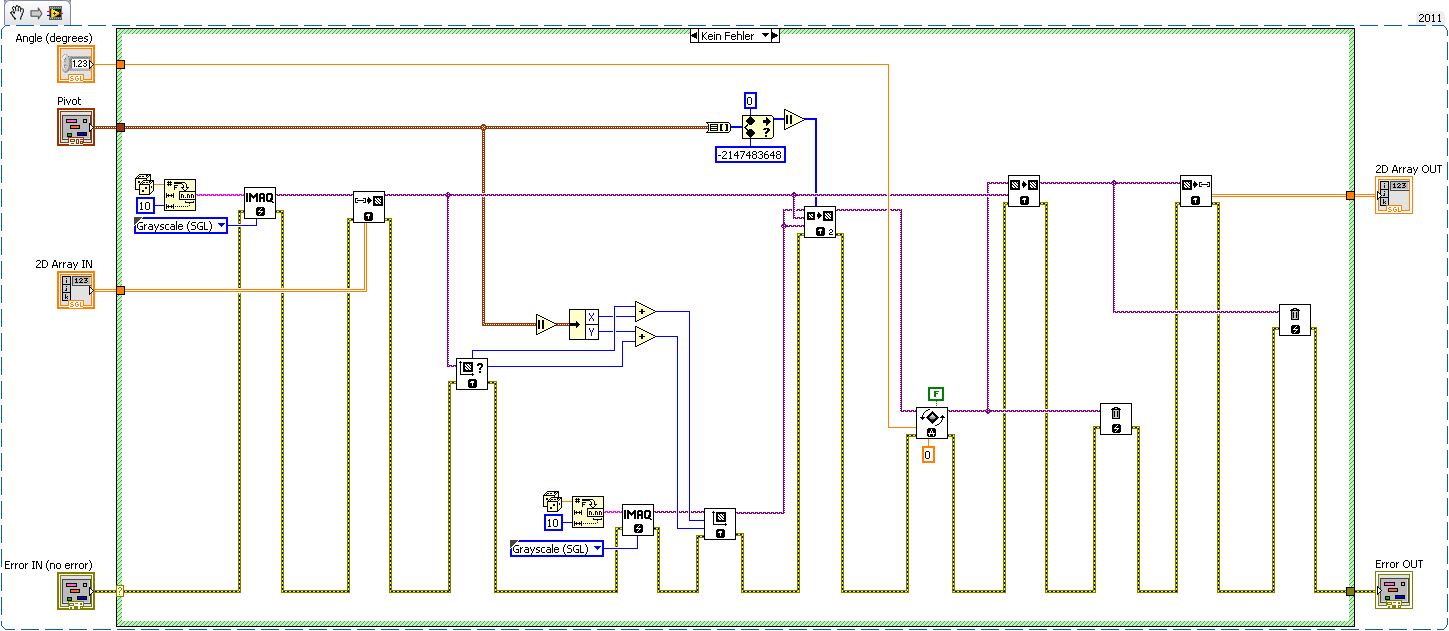The width and height of the screenshot is (1449, 631).
Task: Select the IMAQ image copy node marked 2
Action: point(820,222)
